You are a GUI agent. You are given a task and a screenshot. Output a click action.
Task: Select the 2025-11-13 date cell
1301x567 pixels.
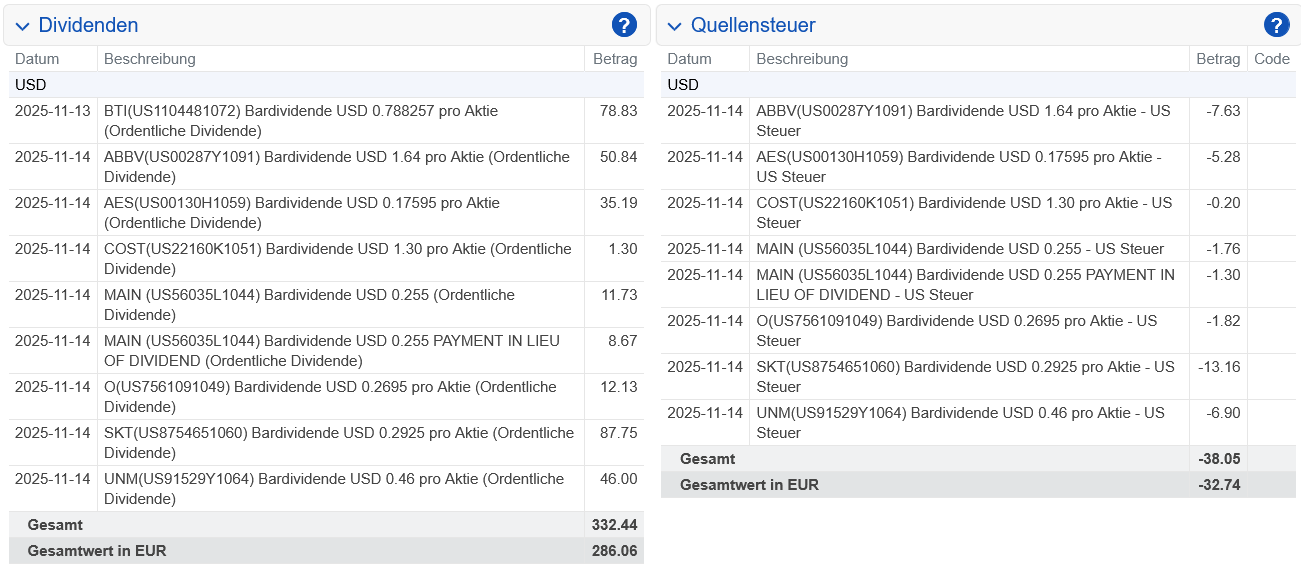52,111
